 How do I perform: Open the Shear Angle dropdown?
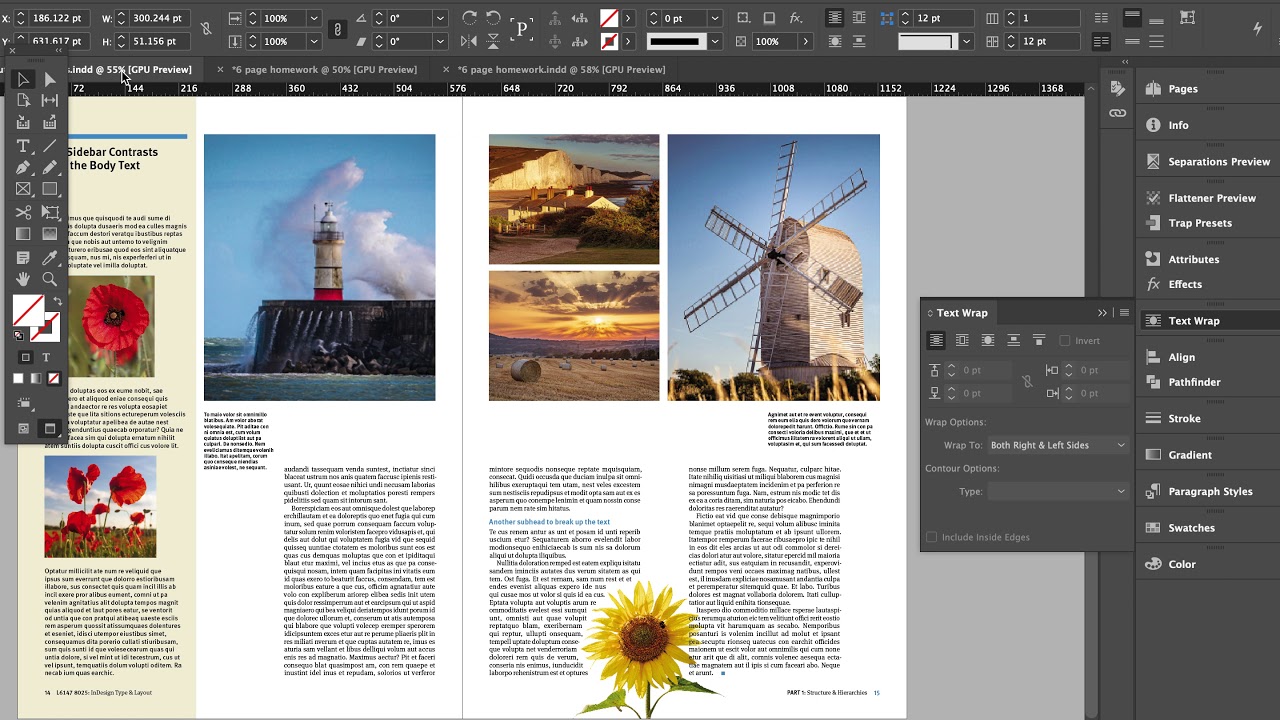[x=440, y=41]
